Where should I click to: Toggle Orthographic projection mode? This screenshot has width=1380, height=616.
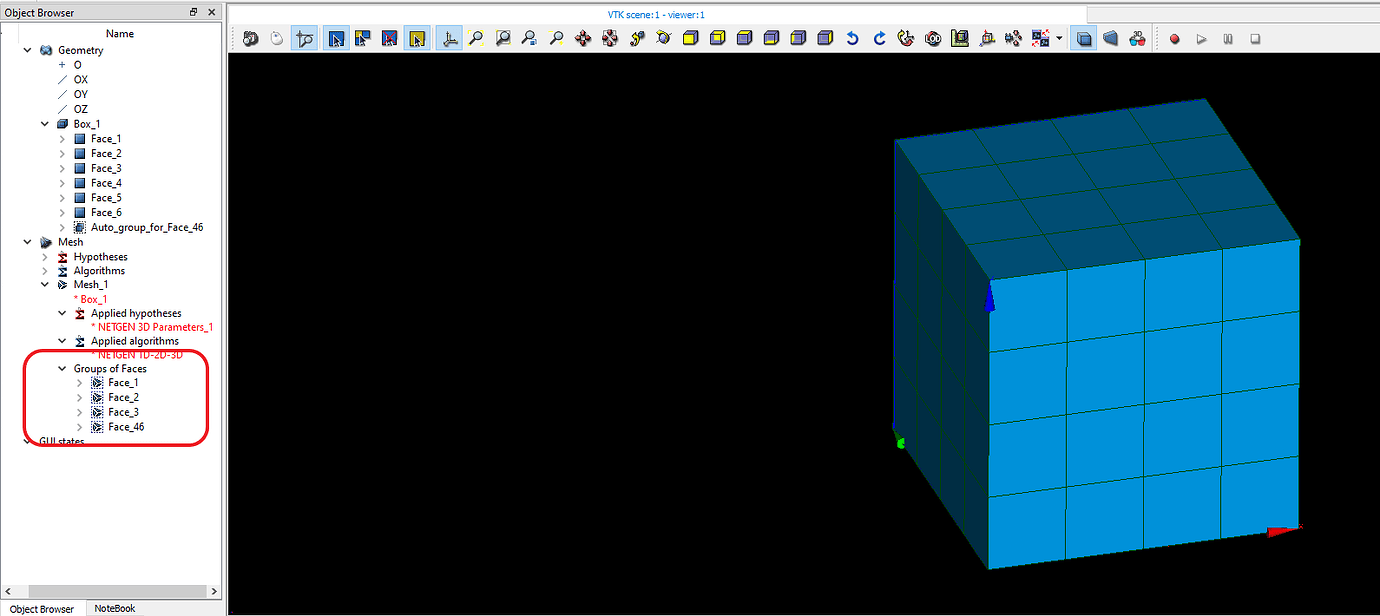[x=1083, y=38]
